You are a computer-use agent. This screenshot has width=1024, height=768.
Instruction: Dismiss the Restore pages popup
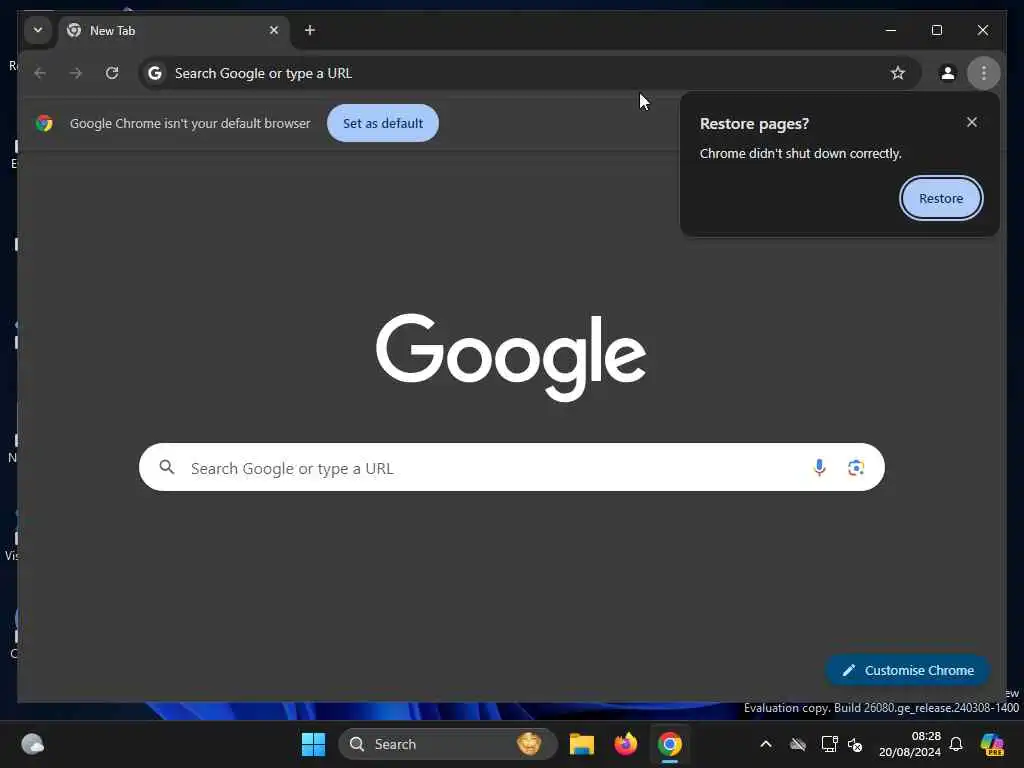[972, 122]
